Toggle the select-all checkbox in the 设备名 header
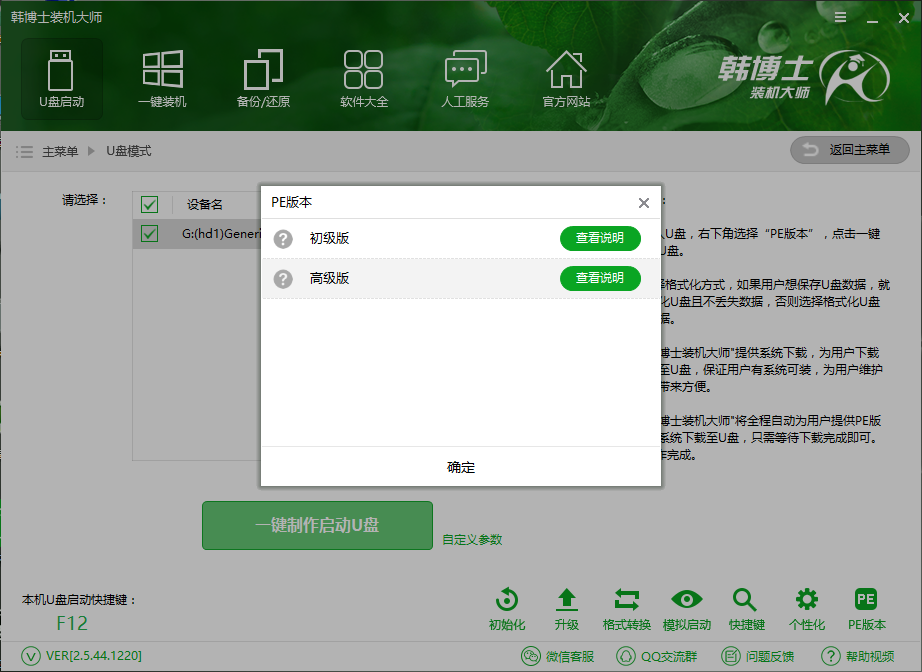The image size is (922, 672). coord(150,204)
